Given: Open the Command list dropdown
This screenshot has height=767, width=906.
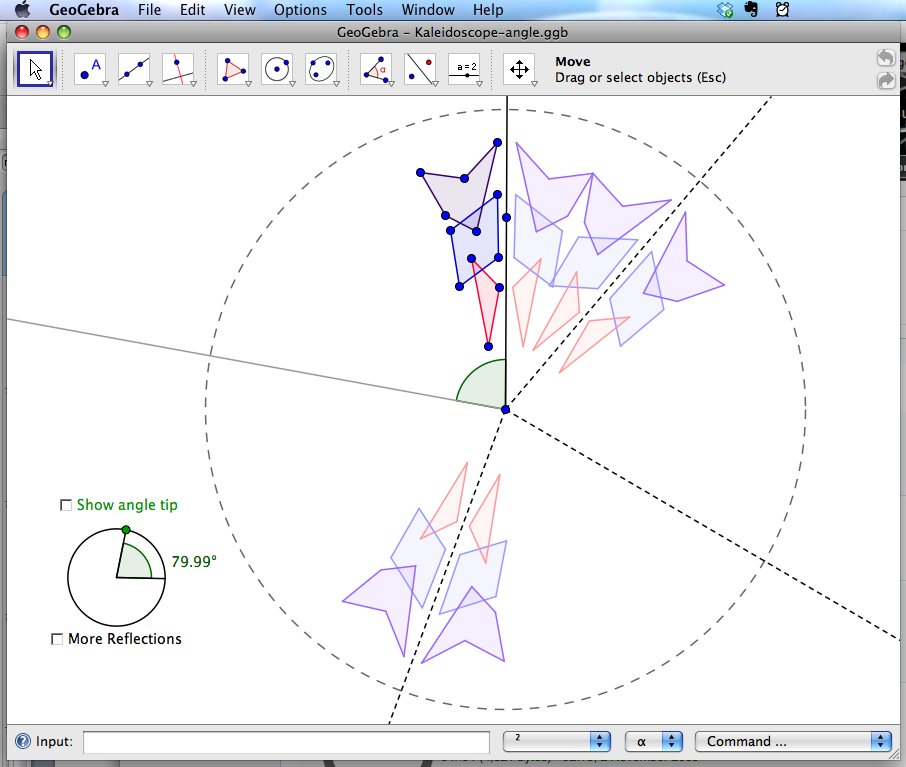Looking at the screenshot, I should pos(793,741).
